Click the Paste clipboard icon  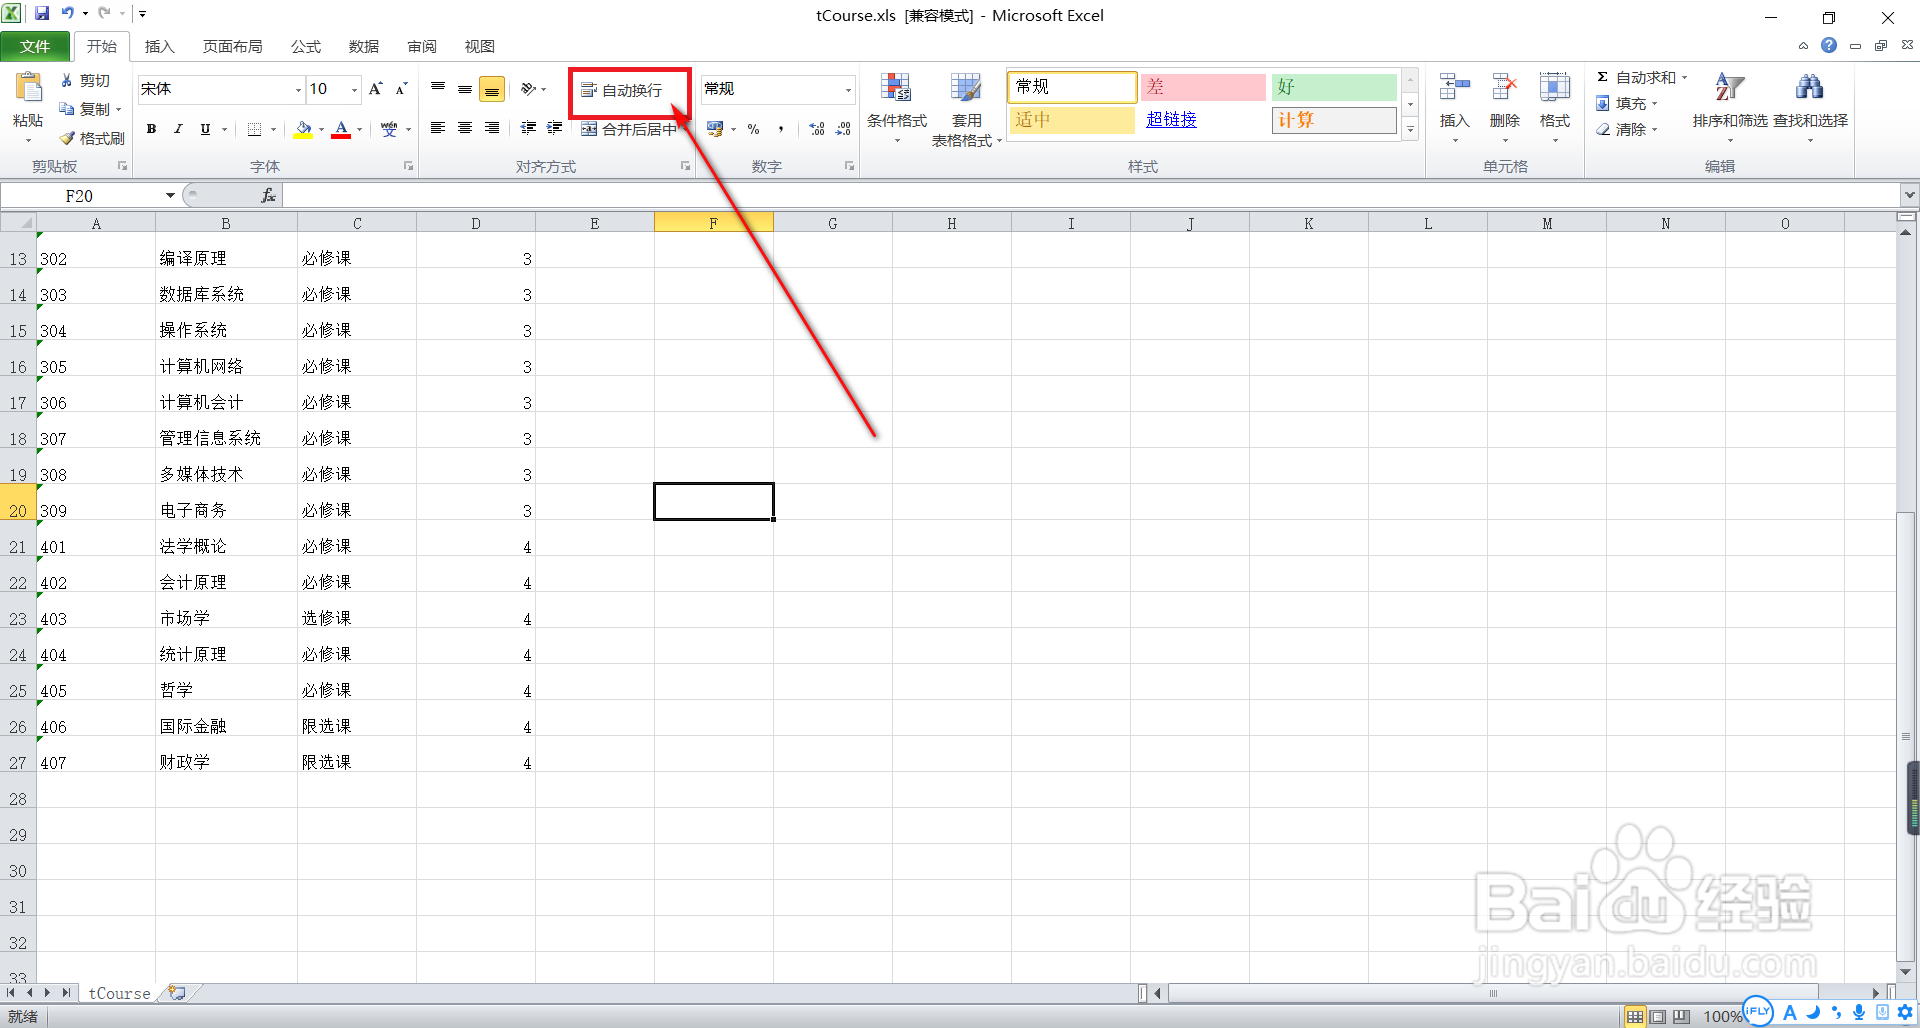[27, 88]
